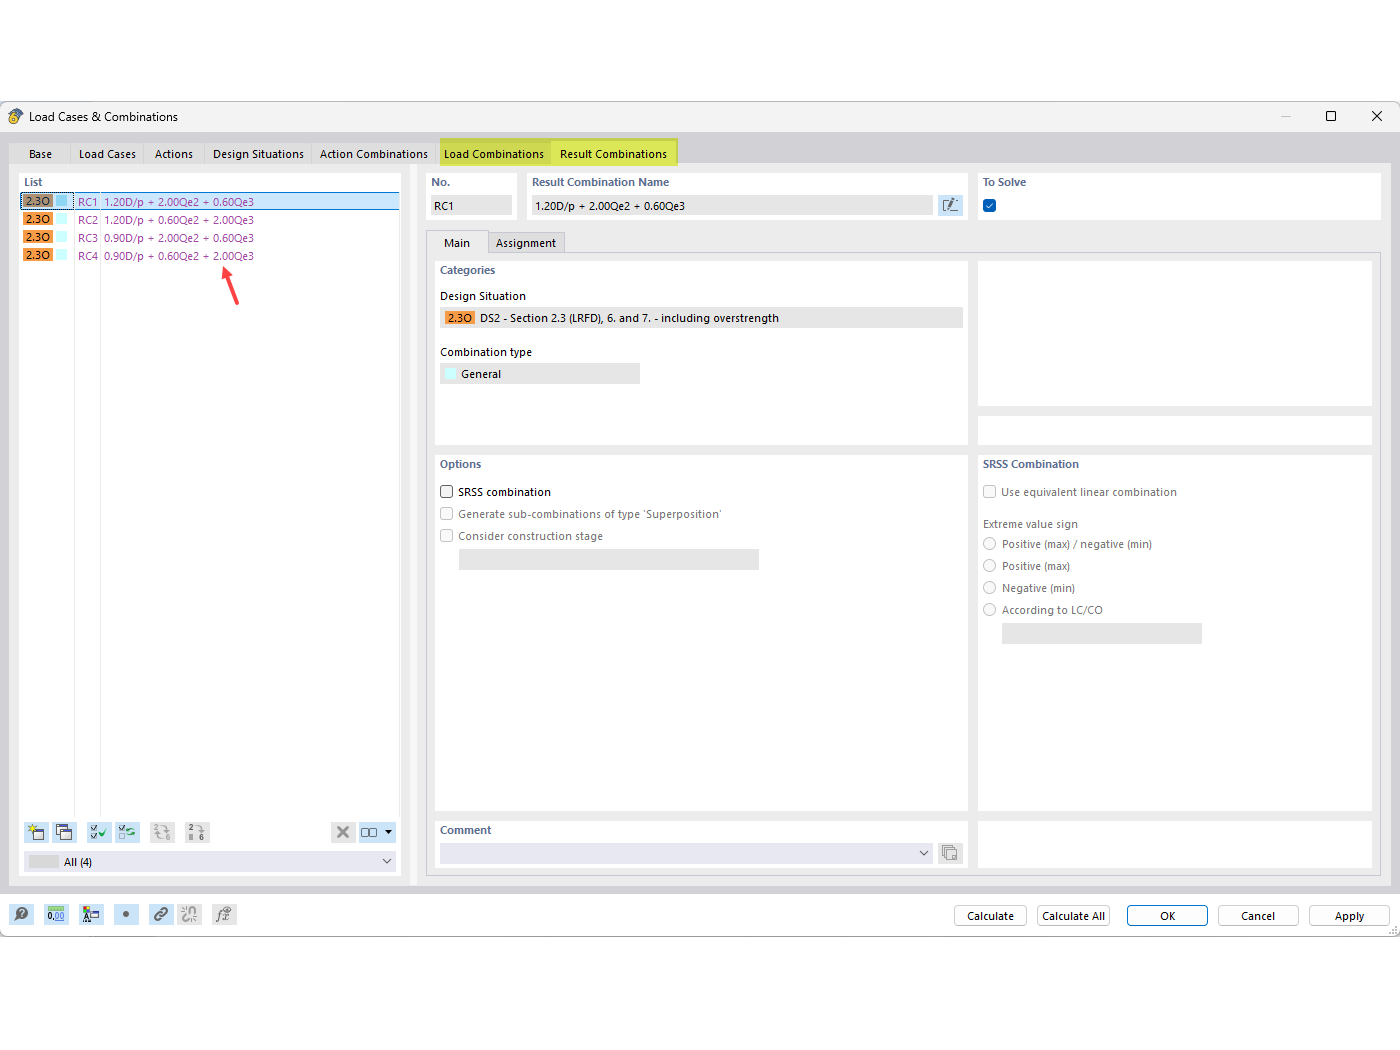
Task: Confirm with the OK button
Action: [1167, 916]
